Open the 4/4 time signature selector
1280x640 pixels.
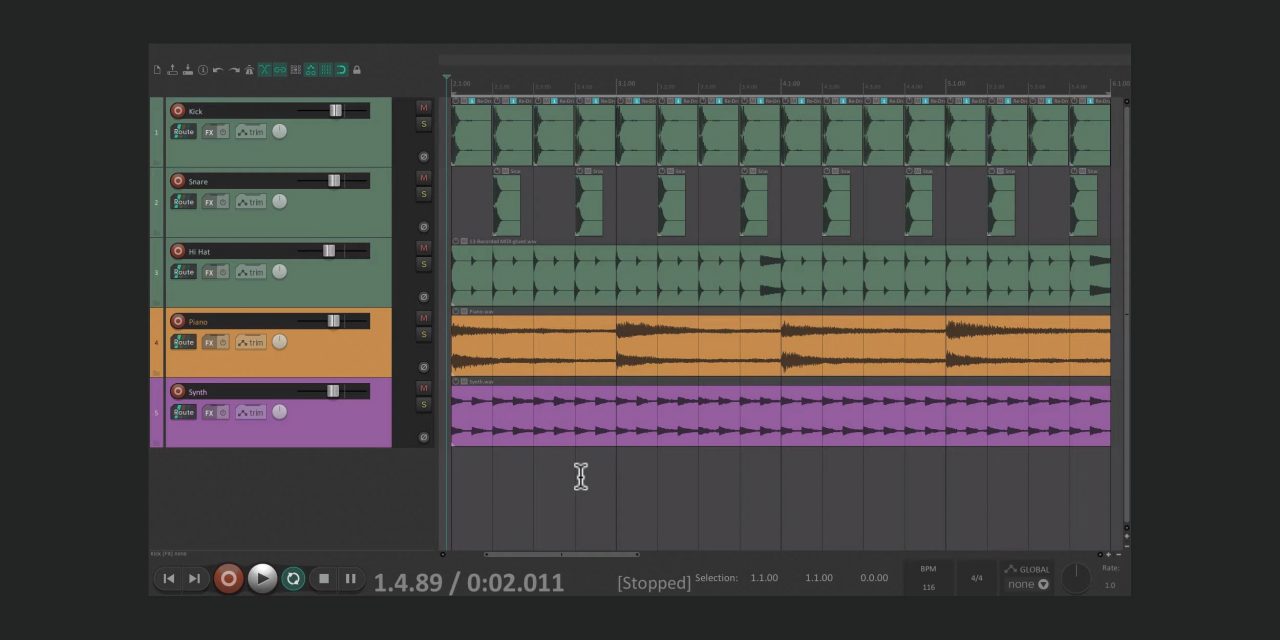click(976, 578)
